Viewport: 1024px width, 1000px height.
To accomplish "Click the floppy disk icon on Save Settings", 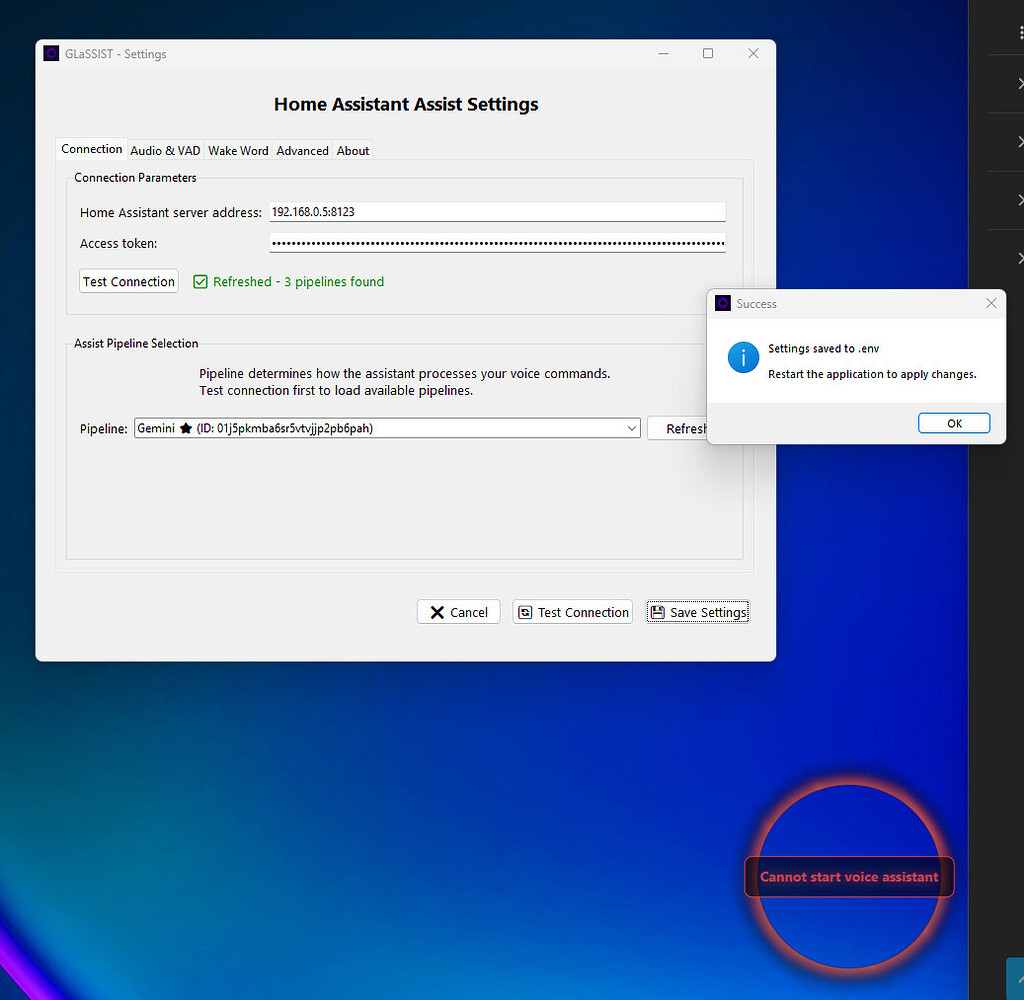I will click(660, 612).
